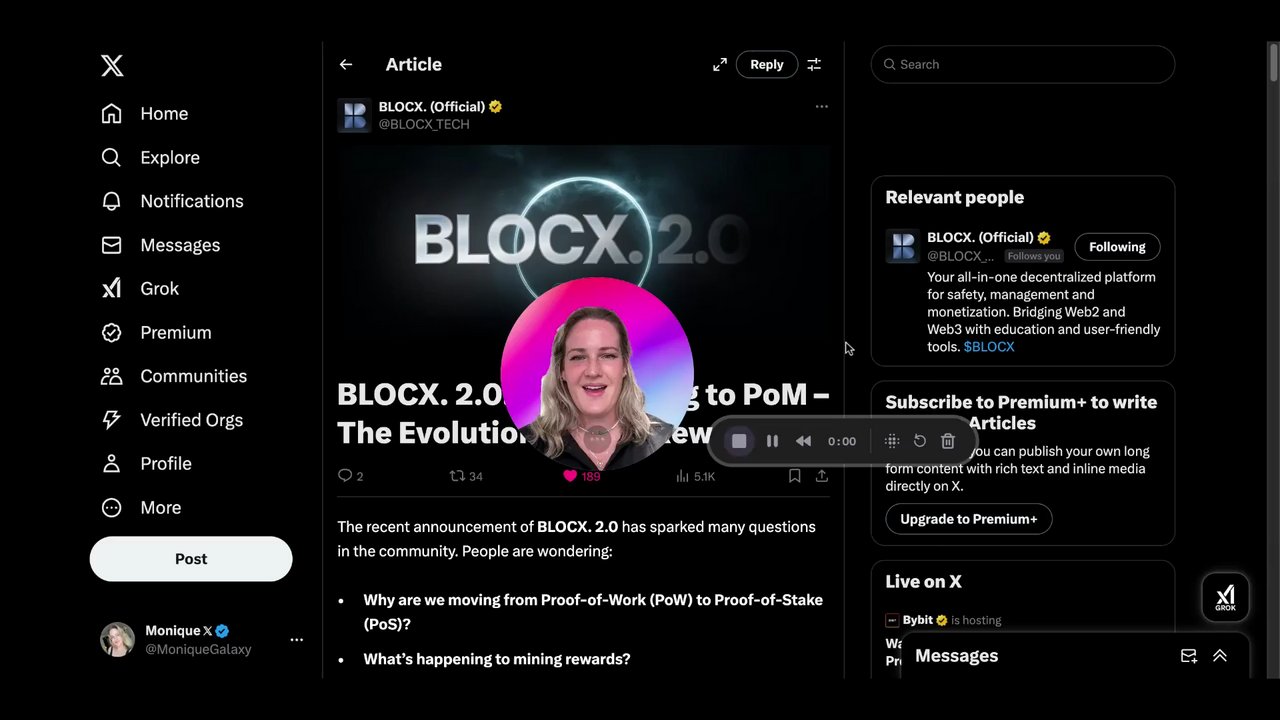Open the More menu in the sidebar
This screenshot has height=720, width=1280.
[141, 508]
